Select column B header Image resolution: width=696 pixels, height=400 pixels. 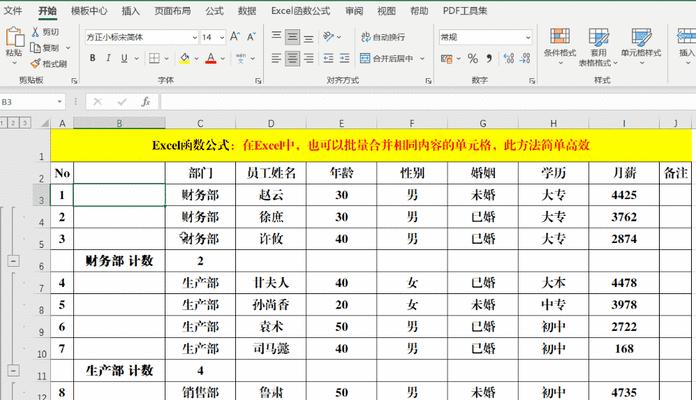coord(119,123)
